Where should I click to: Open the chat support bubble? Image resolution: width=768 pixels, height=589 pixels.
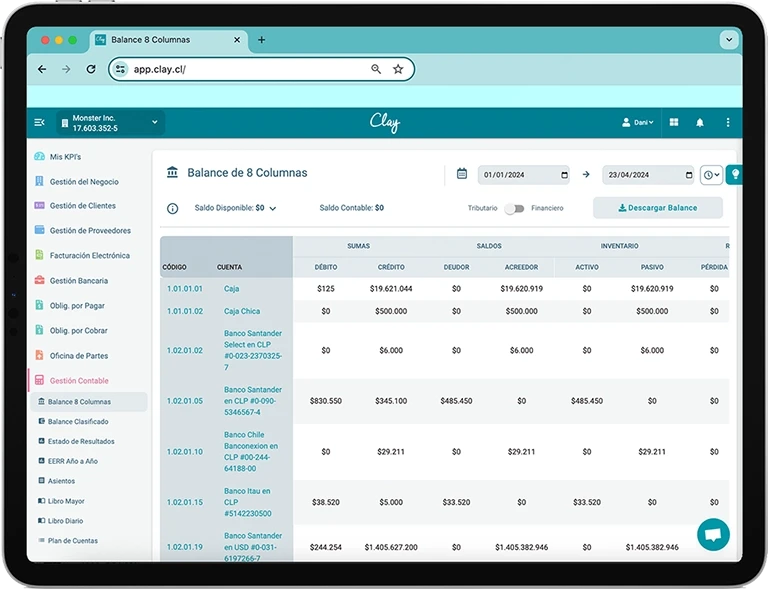(713, 534)
